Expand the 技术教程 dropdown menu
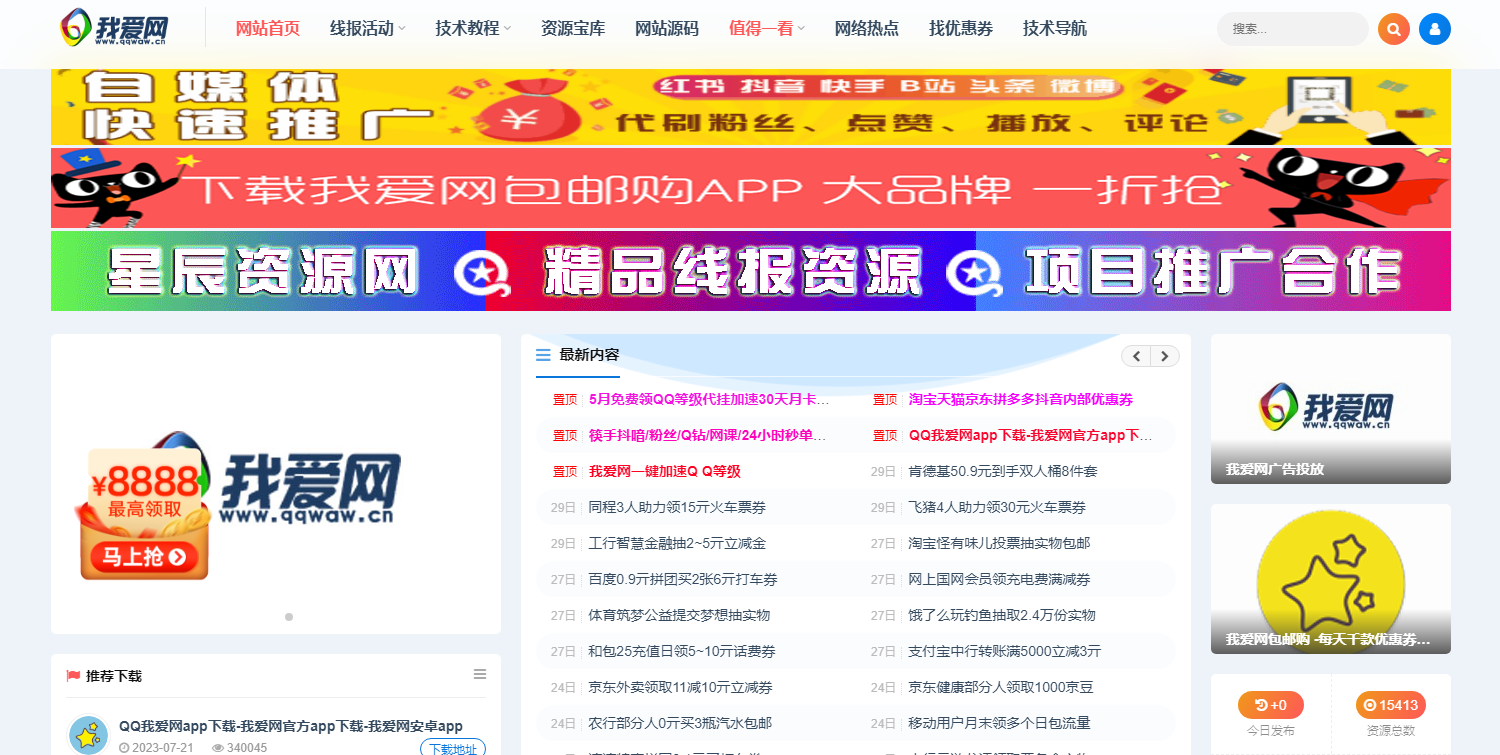The height and width of the screenshot is (755, 1500). click(466, 29)
